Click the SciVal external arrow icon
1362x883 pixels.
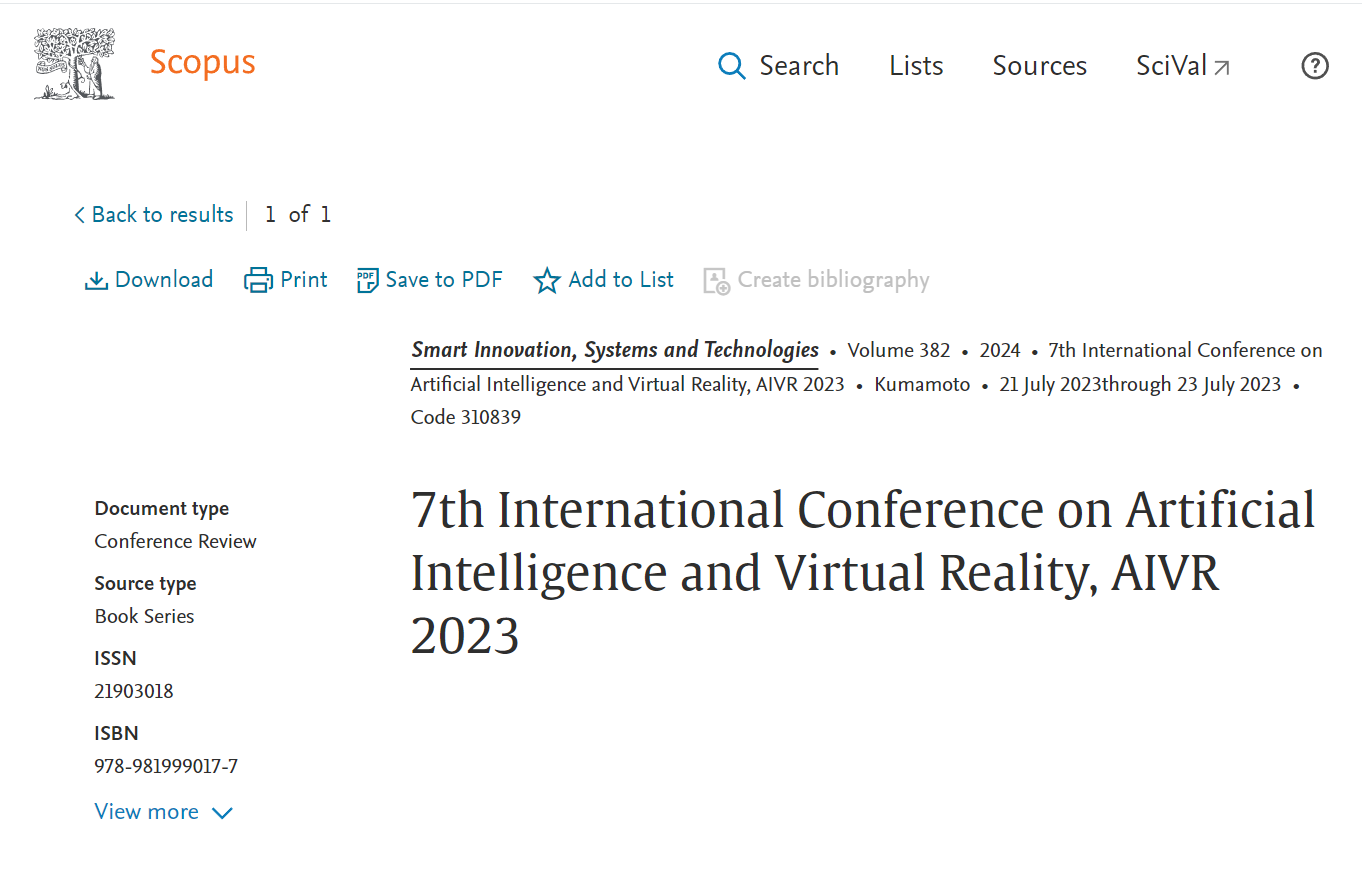point(1222,68)
